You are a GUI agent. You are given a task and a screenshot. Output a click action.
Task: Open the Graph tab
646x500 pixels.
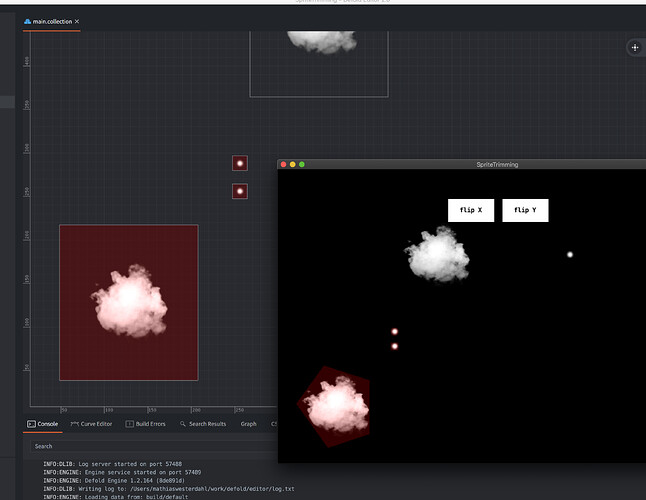point(248,424)
